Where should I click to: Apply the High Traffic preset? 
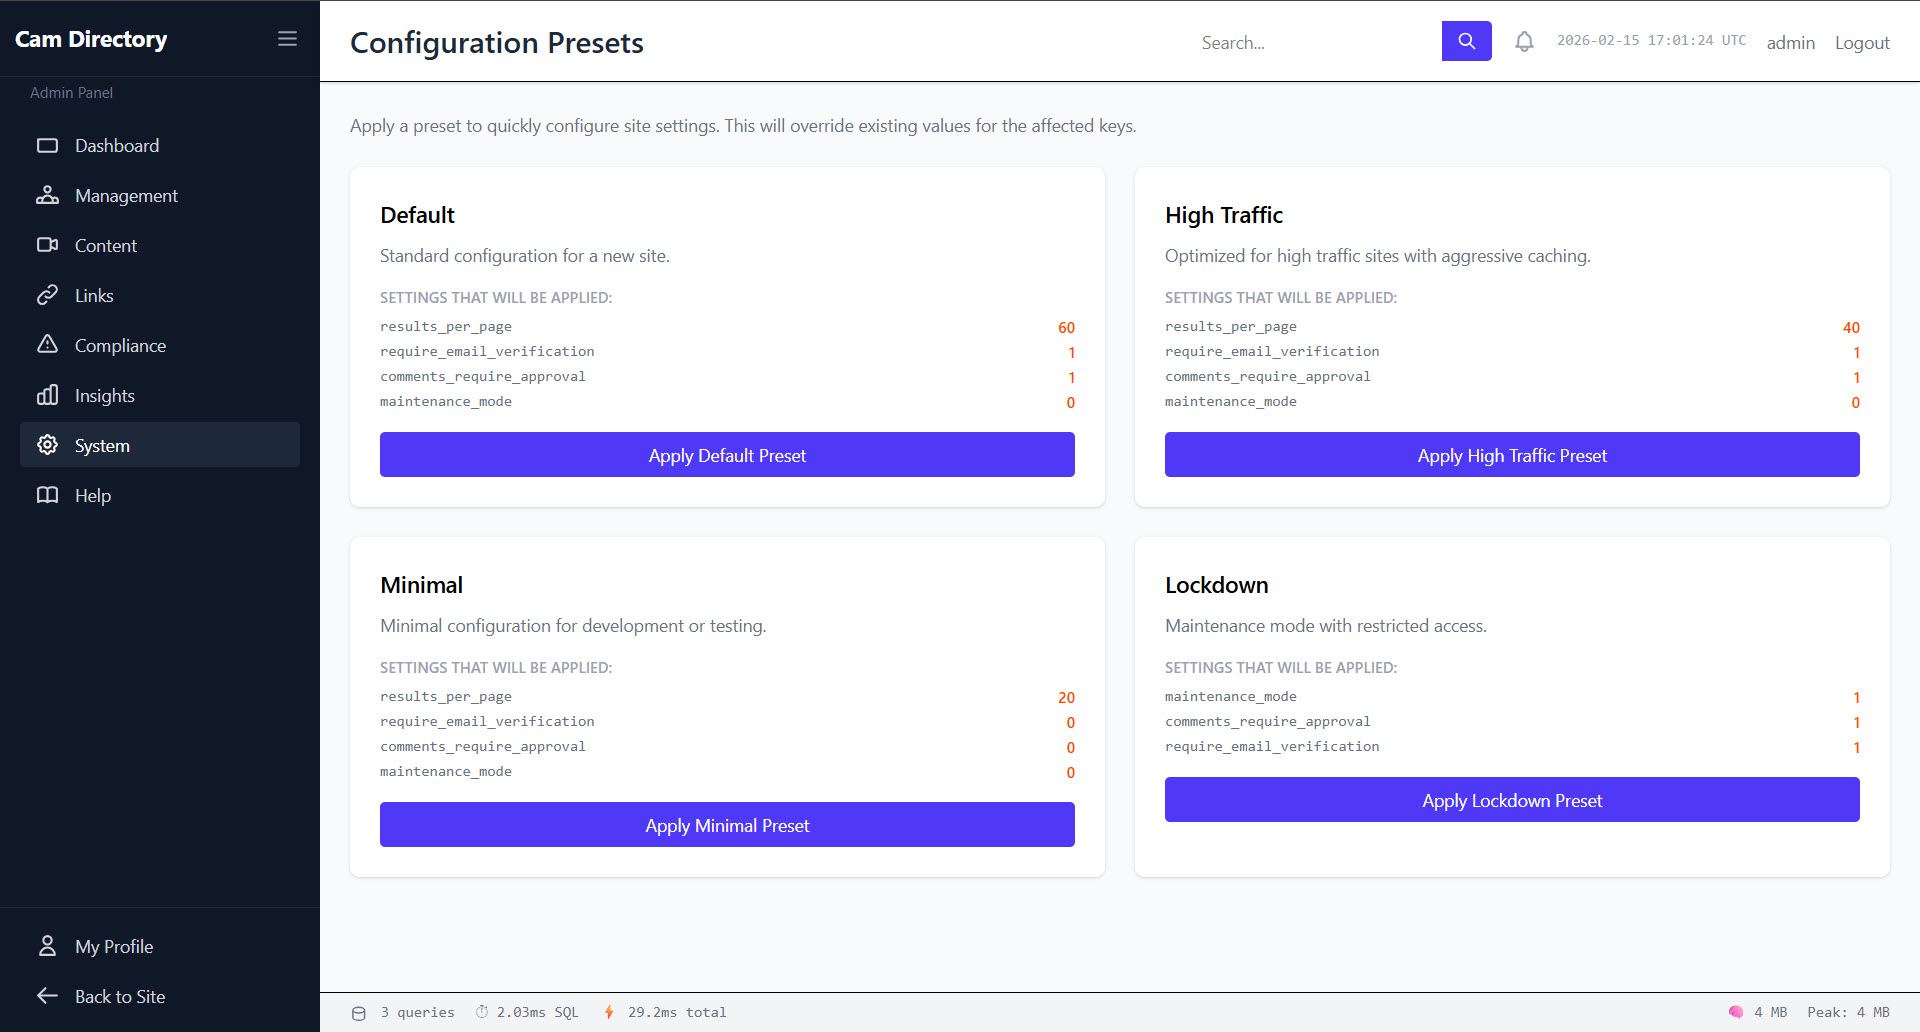tap(1511, 455)
